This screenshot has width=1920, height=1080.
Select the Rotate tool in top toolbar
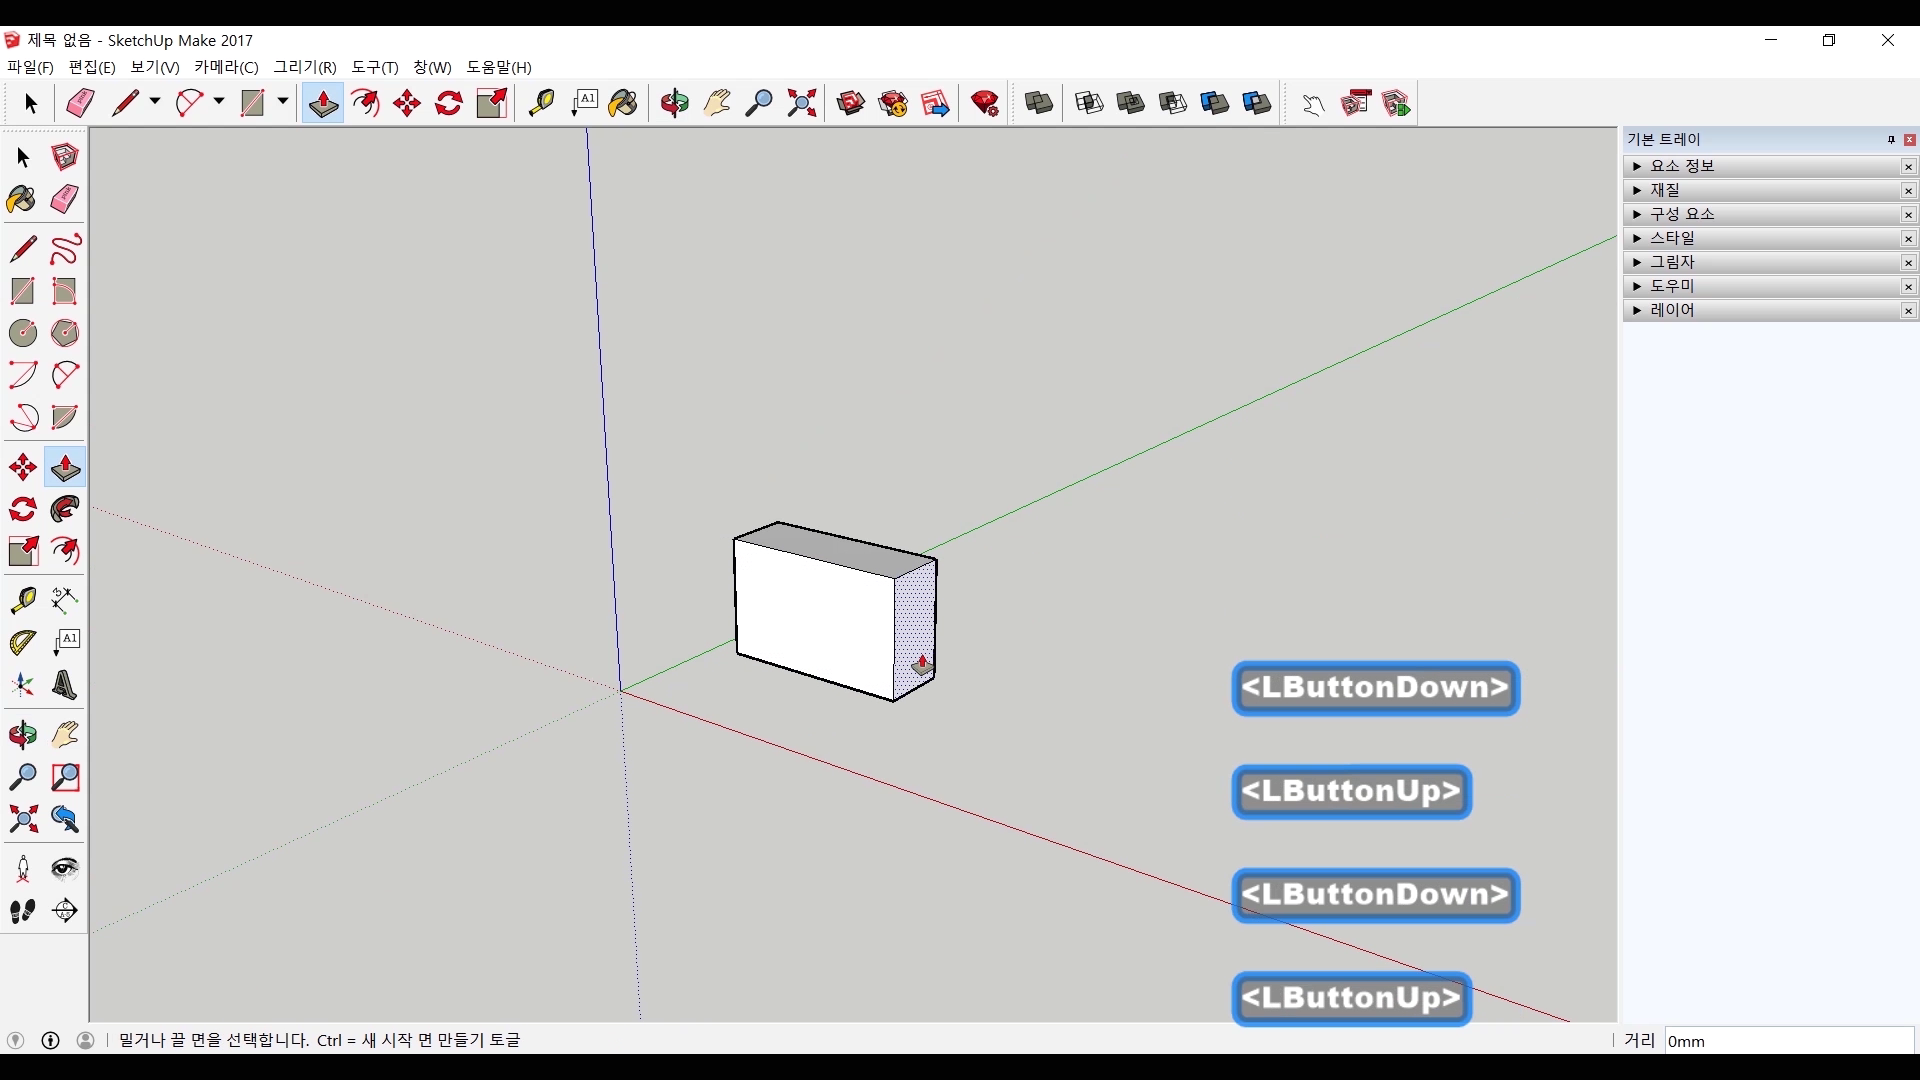[x=449, y=103]
